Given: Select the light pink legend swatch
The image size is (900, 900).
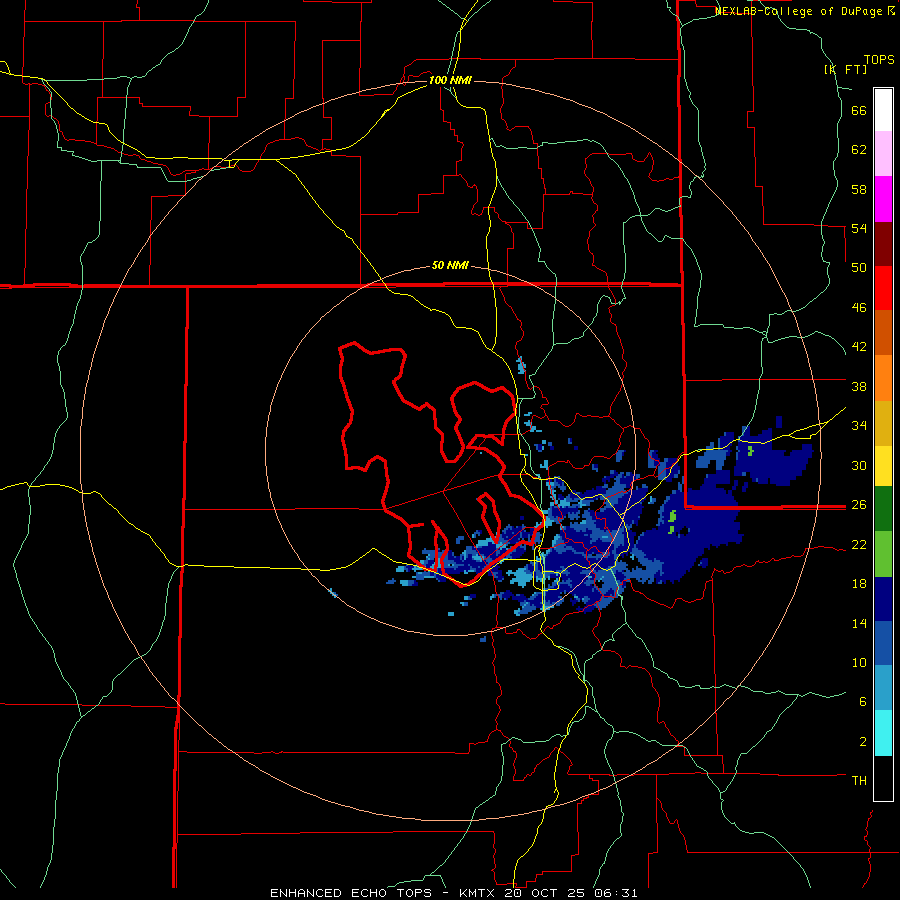Looking at the screenshot, I should [883, 154].
